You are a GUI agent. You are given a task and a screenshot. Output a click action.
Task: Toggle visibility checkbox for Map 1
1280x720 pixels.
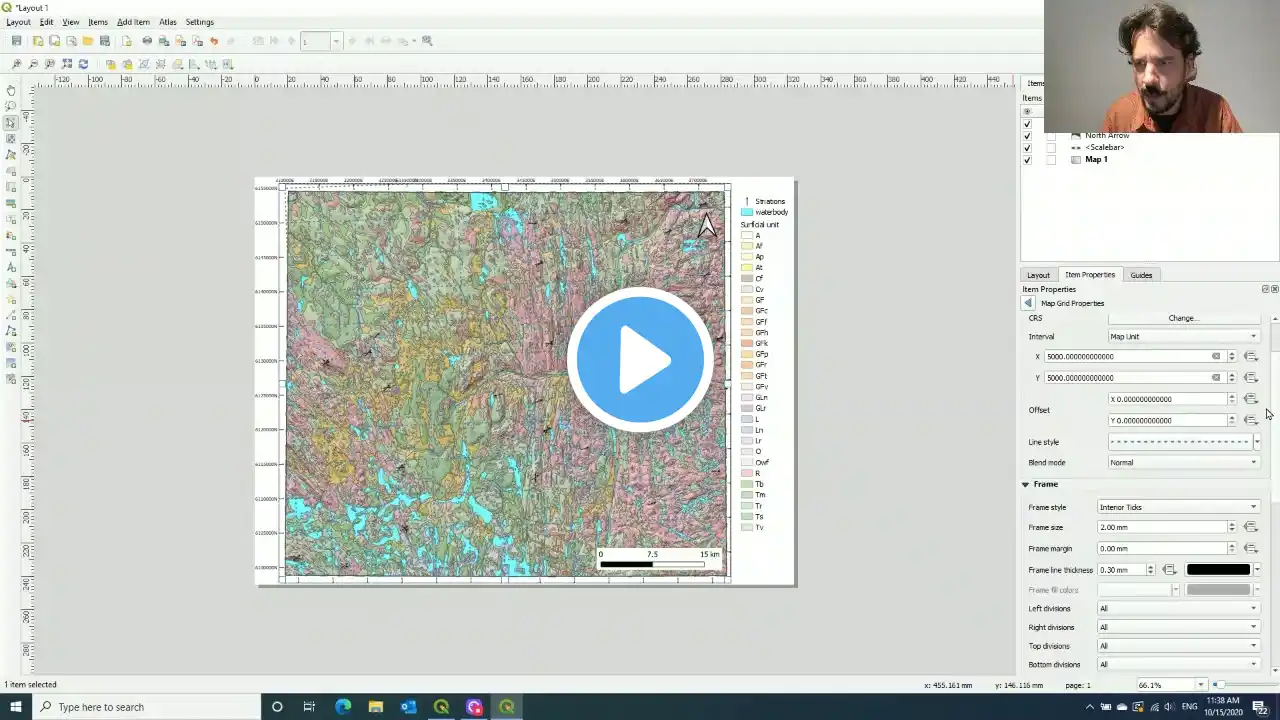click(x=1027, y=160)
